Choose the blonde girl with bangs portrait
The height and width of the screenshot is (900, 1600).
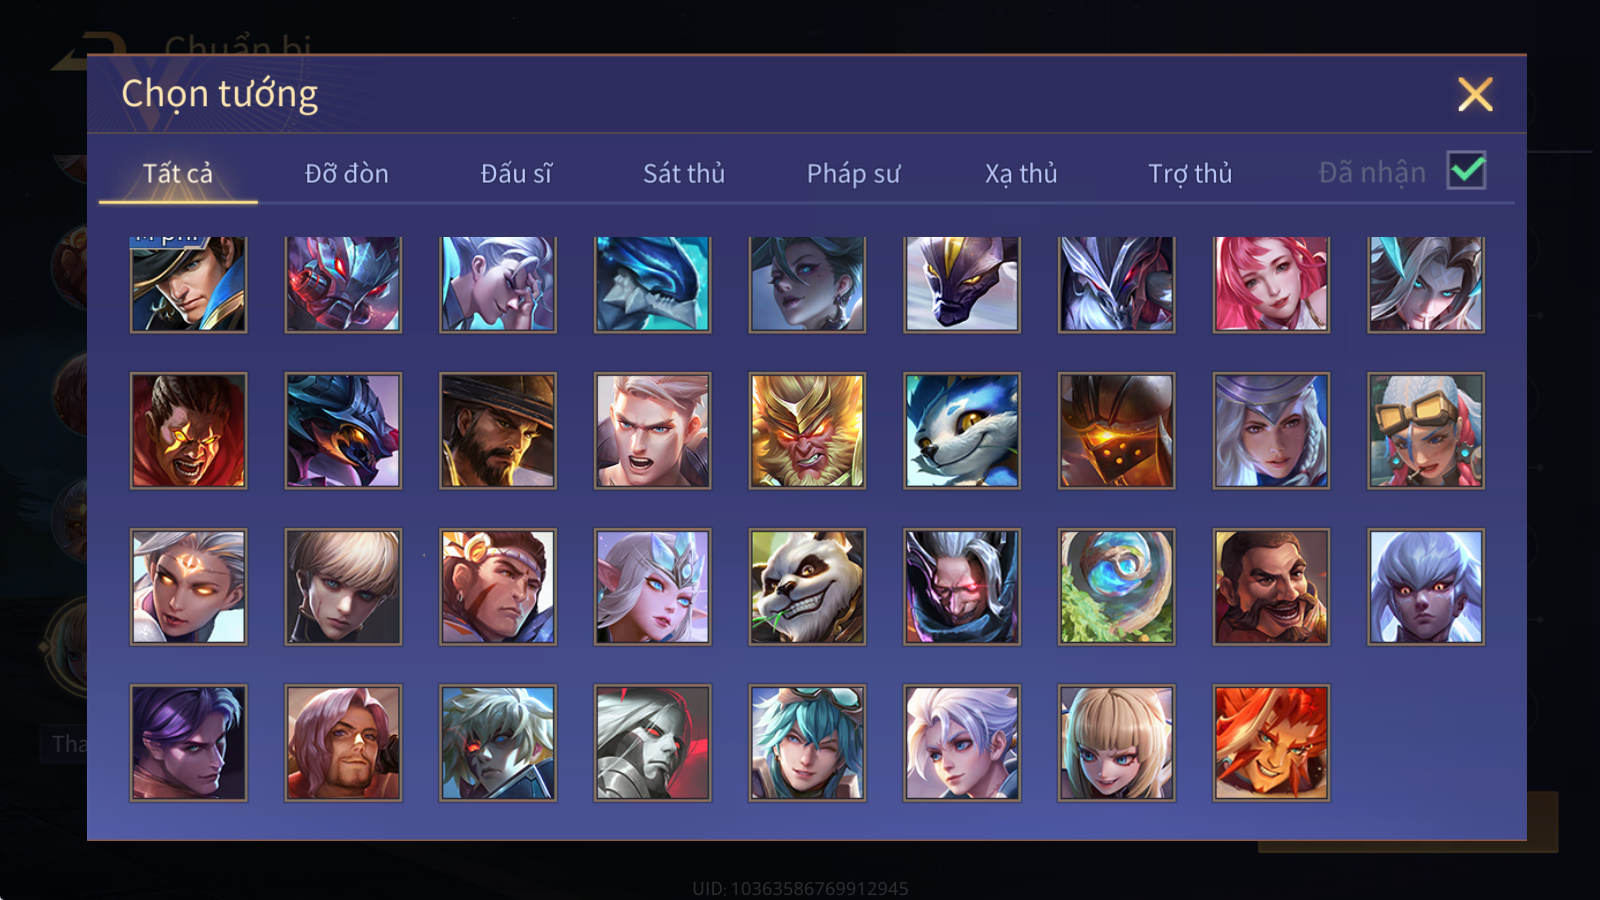[x=1116, y=743]
